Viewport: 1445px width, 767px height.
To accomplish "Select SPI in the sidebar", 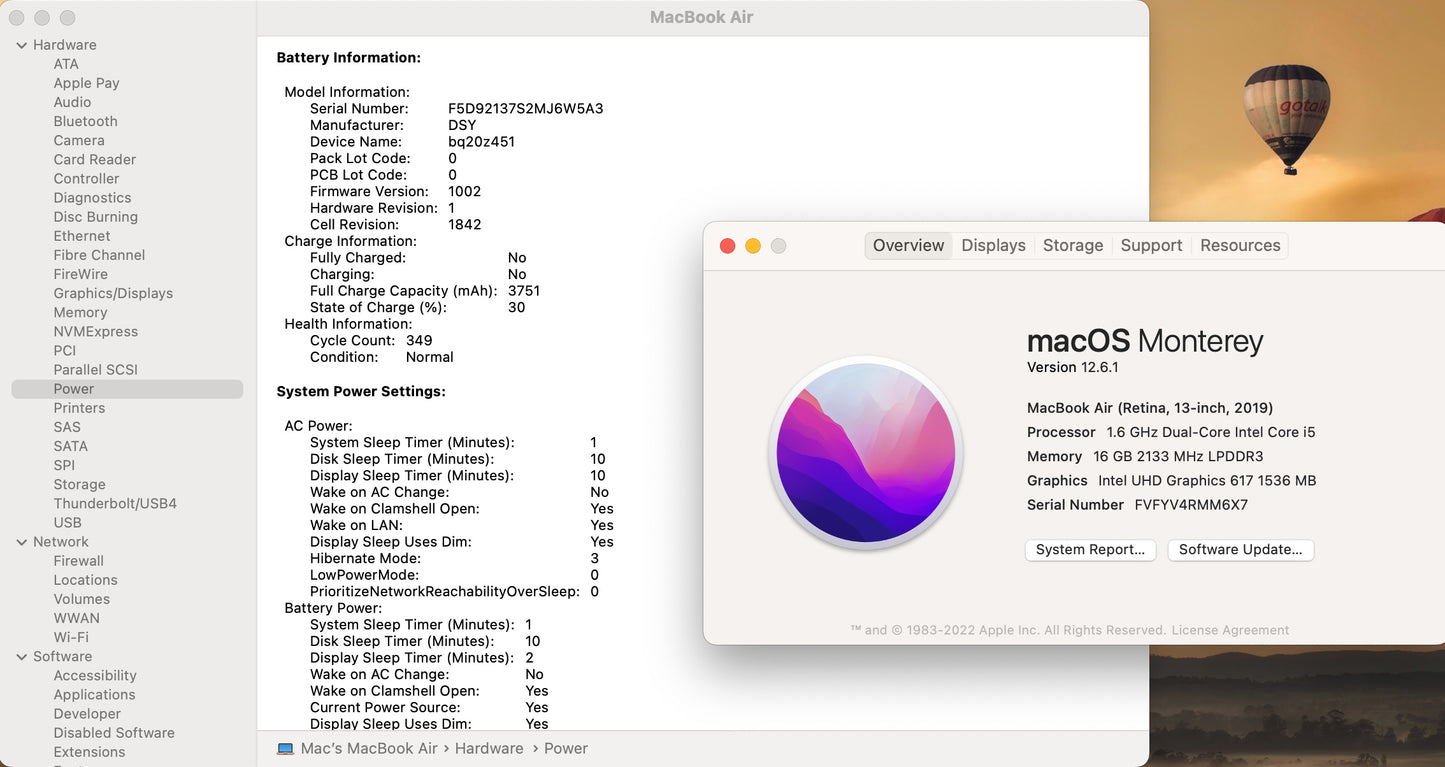I will [64, 465].
